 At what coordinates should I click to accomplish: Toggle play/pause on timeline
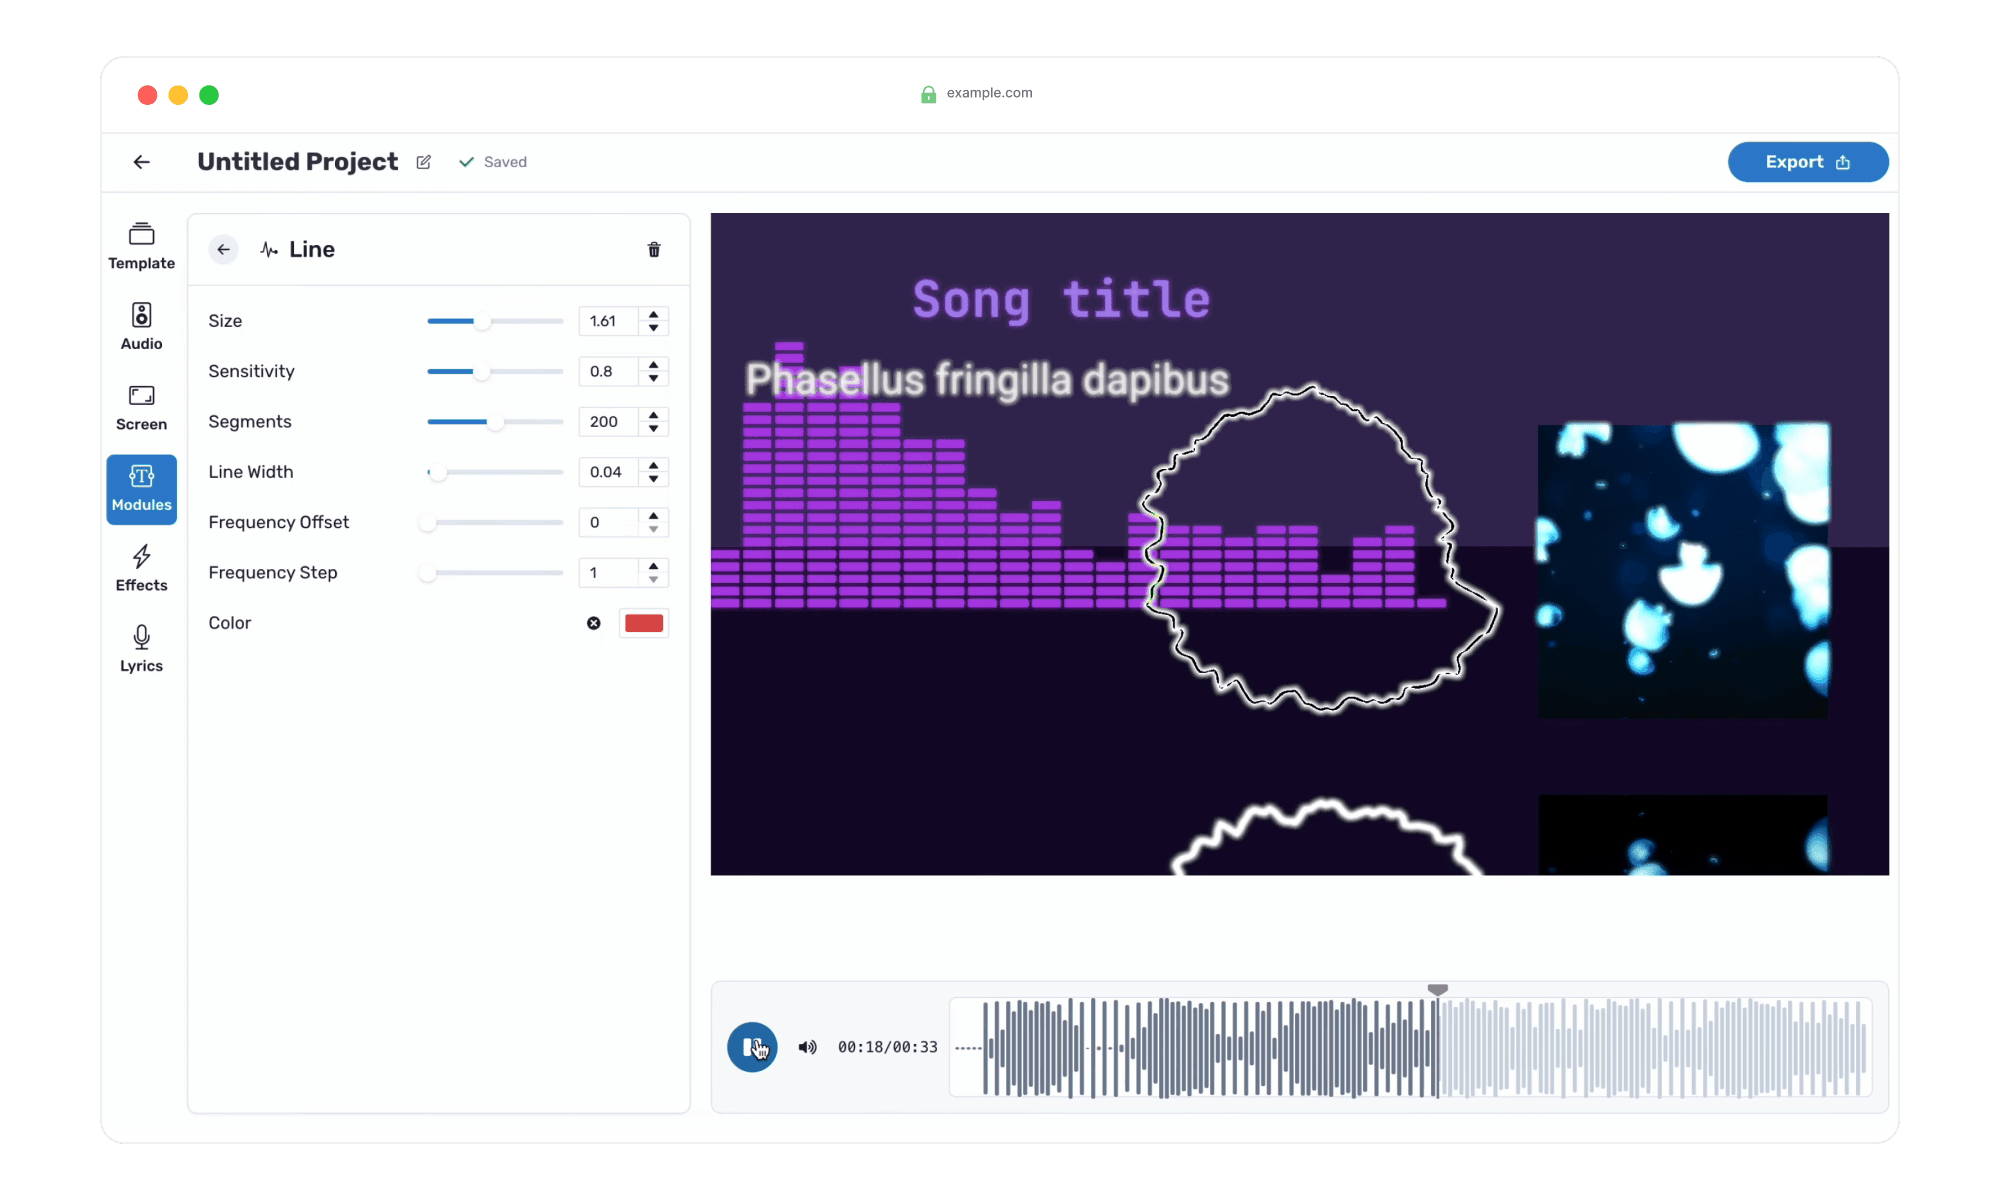753,1047
